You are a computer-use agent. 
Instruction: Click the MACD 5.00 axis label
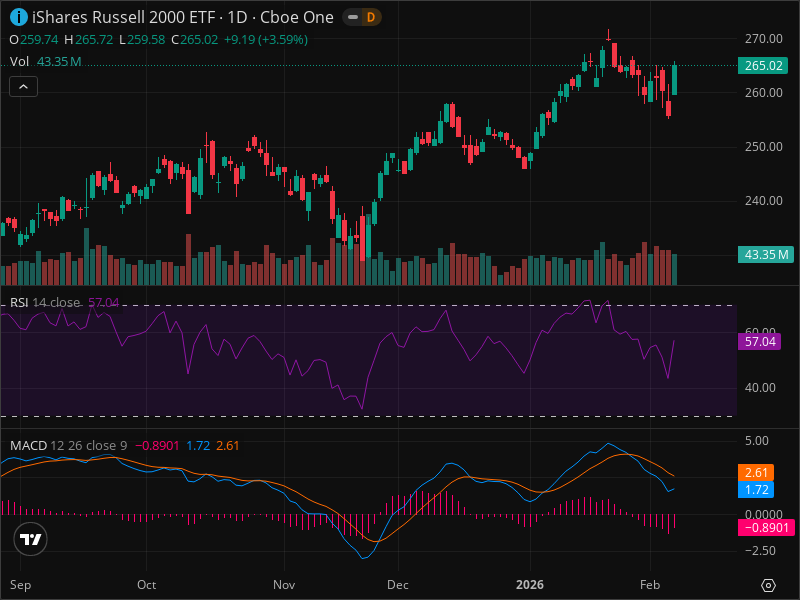[757, 441]
